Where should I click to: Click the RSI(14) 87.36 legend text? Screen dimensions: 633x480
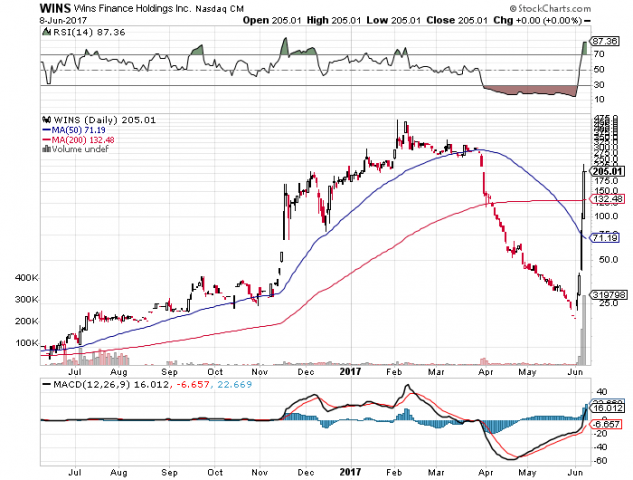point(89,32)
